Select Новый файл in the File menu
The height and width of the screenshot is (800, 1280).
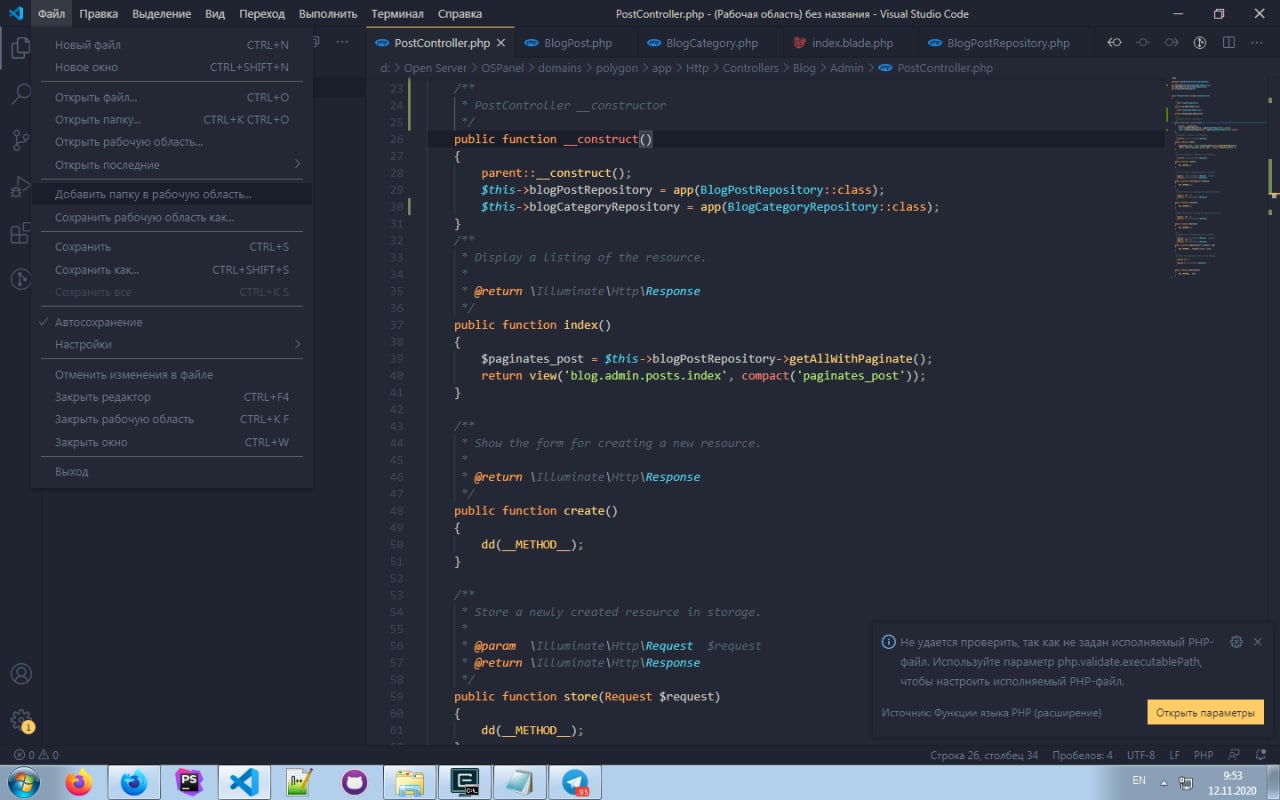pos(172,45)
